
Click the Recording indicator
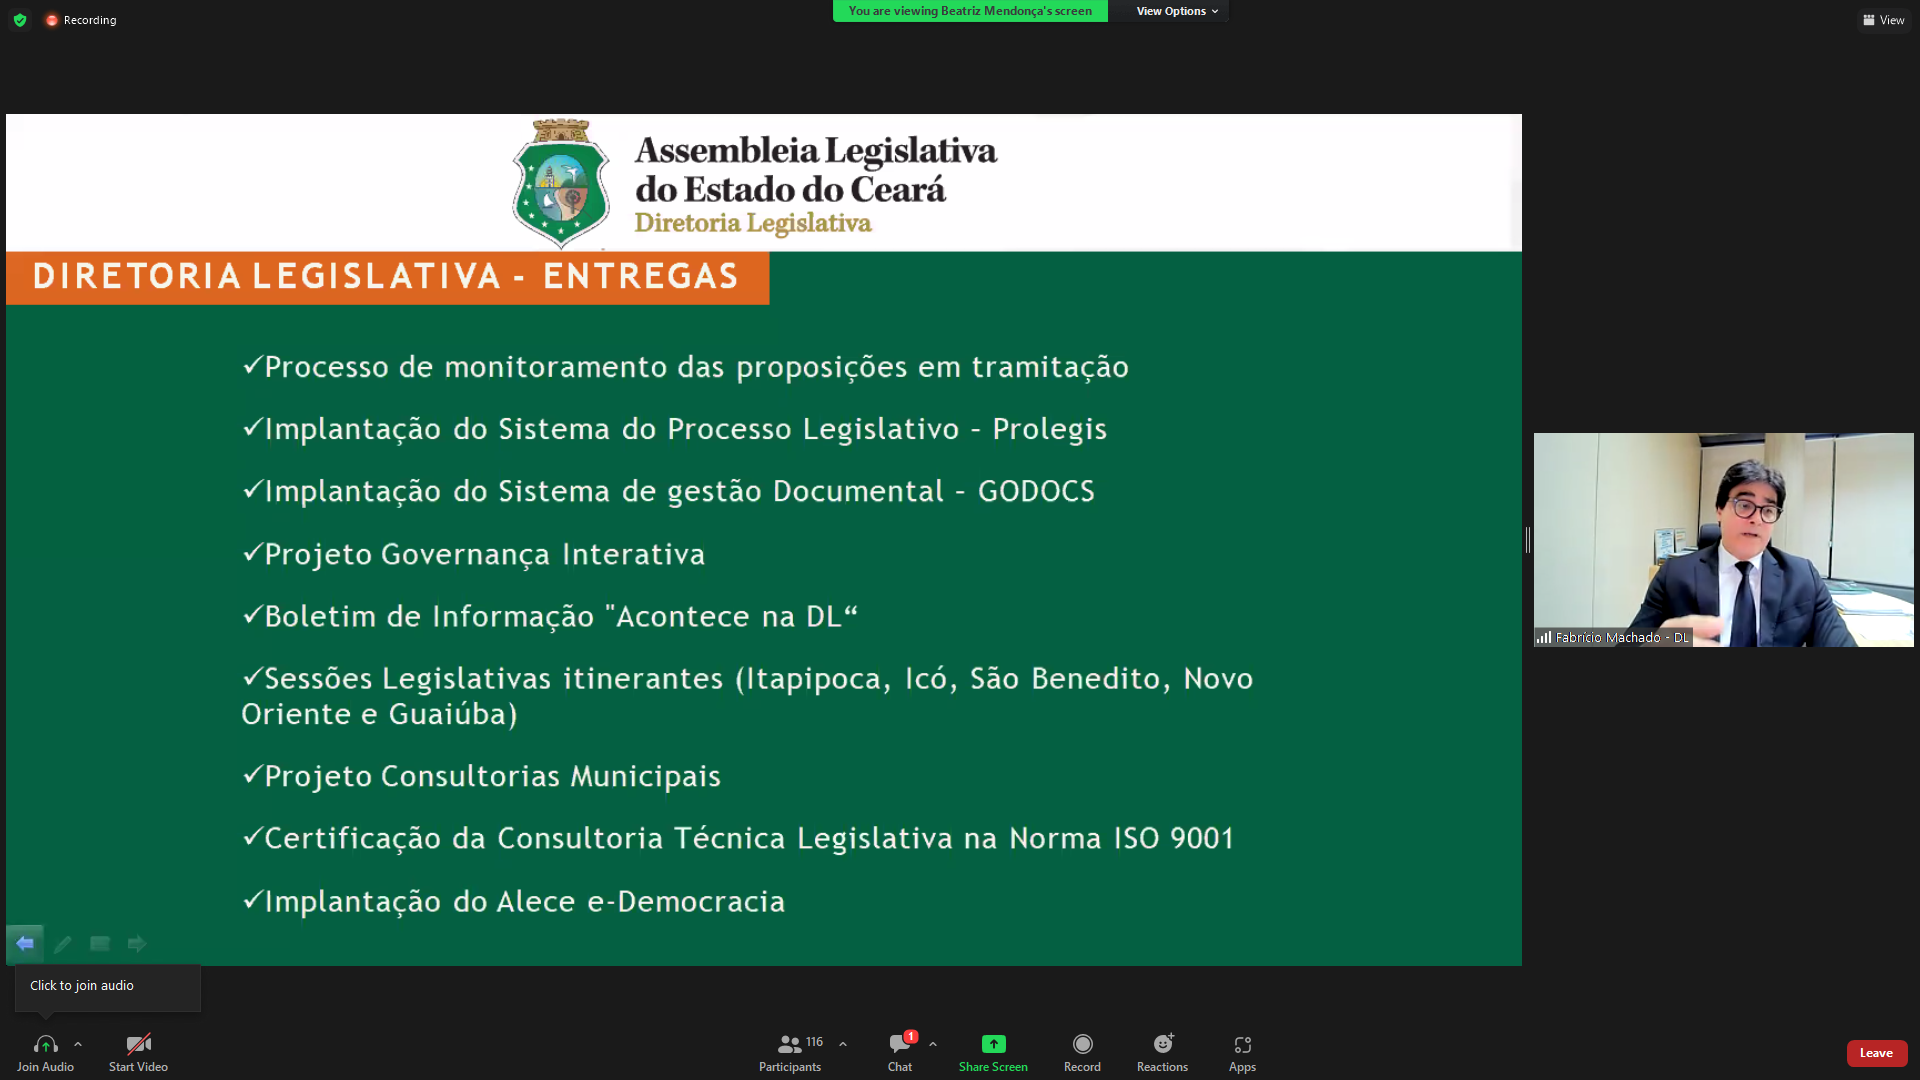click(x=81, y=20)
